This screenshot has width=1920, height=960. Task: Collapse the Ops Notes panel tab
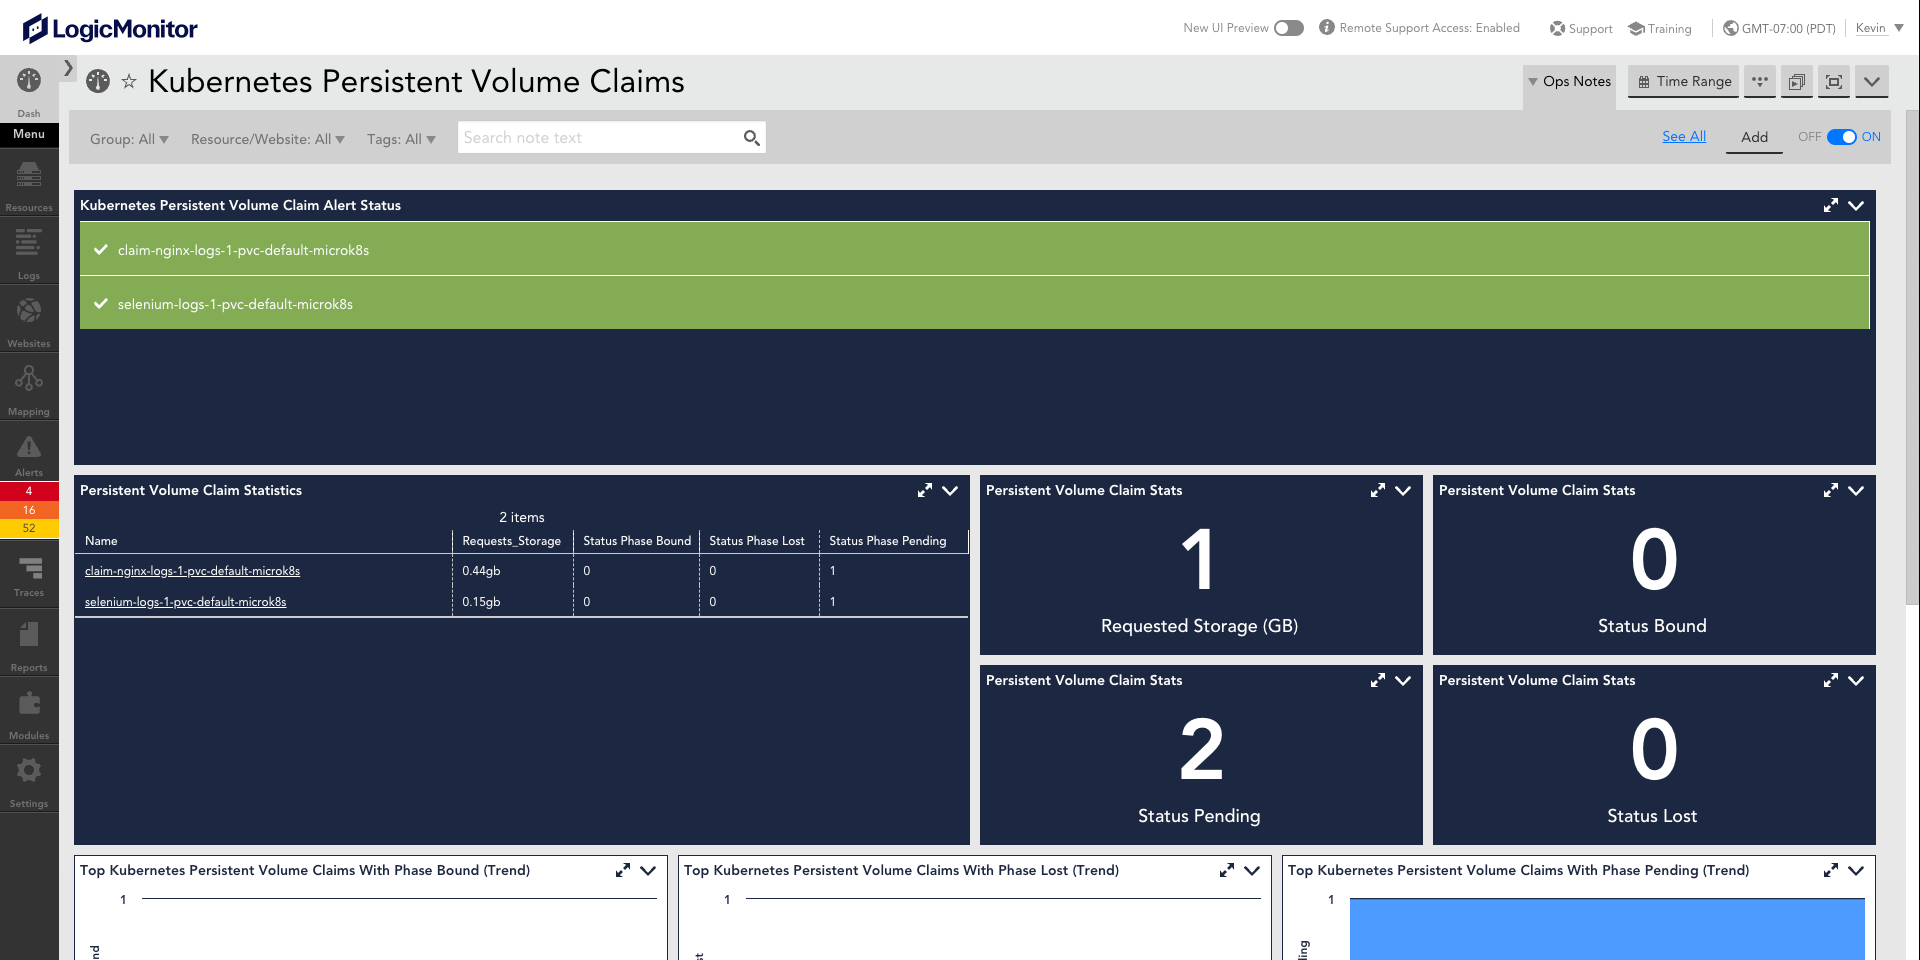point(1569,82)
